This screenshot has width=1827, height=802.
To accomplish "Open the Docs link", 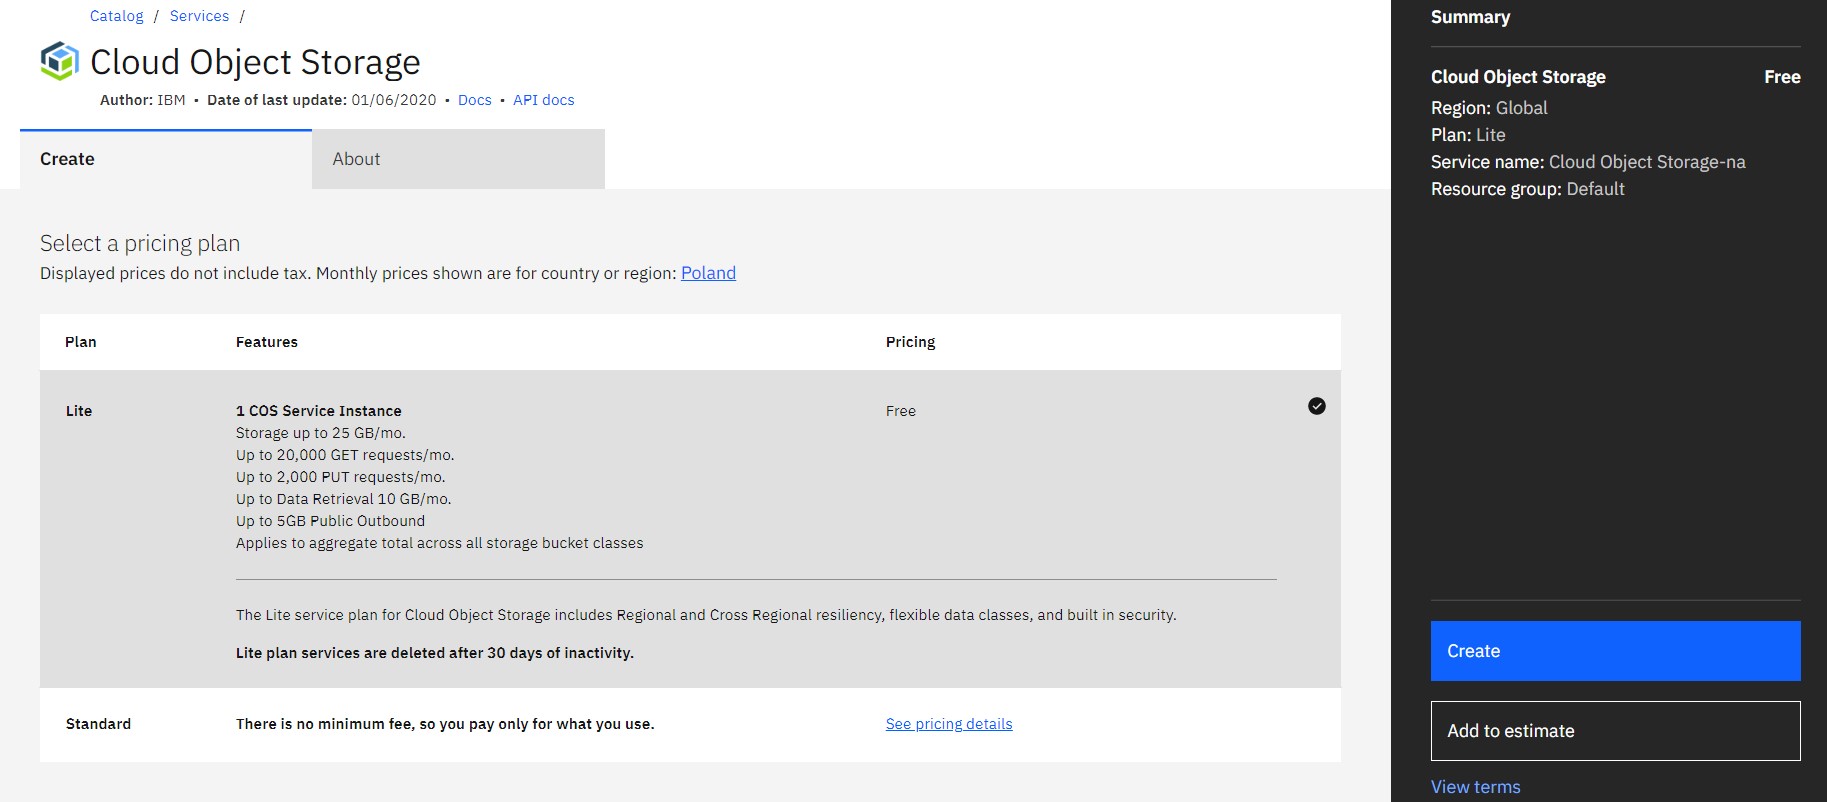I will coord(474,100).
